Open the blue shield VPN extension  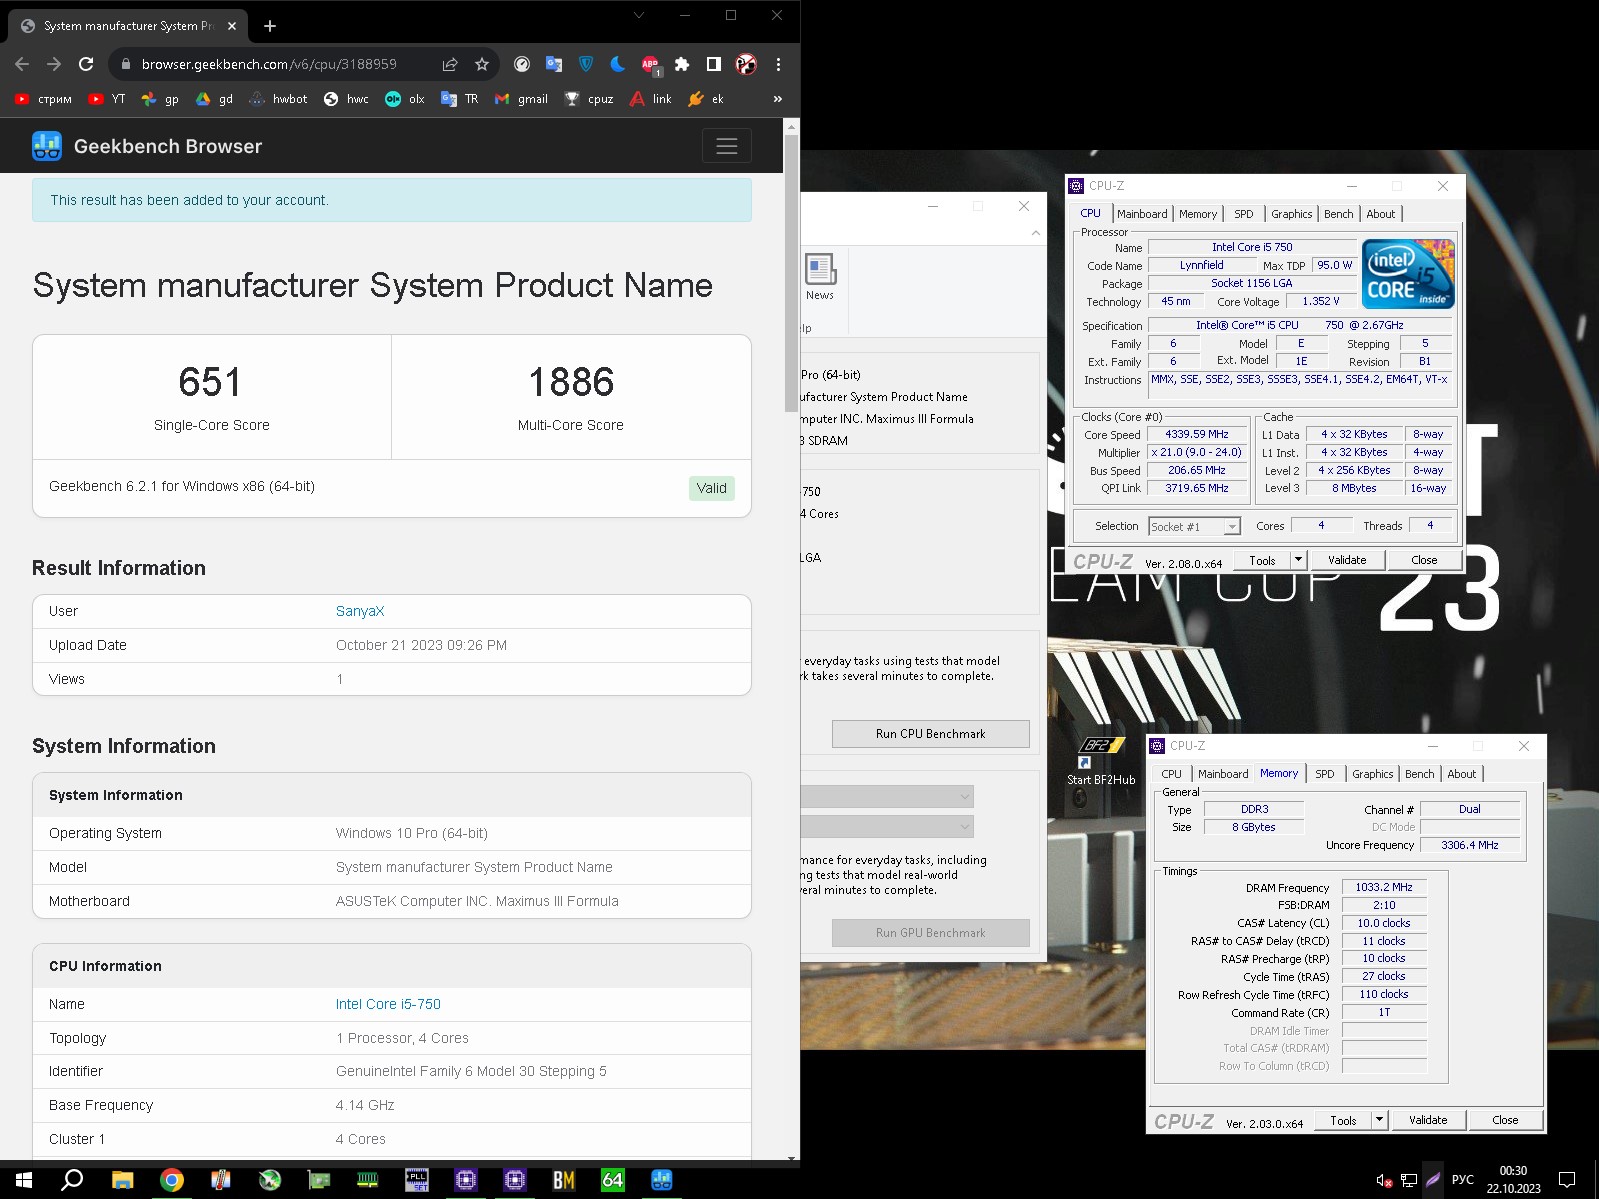point(585,64)
